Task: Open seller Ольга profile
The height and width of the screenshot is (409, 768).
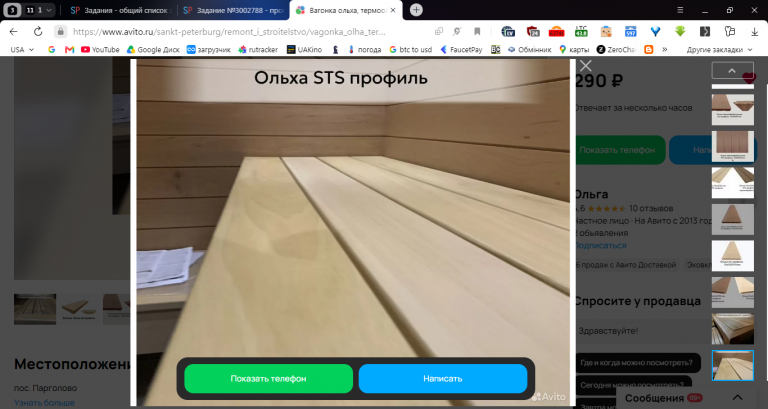Action: pyautogui.click(x=592, y=194)
